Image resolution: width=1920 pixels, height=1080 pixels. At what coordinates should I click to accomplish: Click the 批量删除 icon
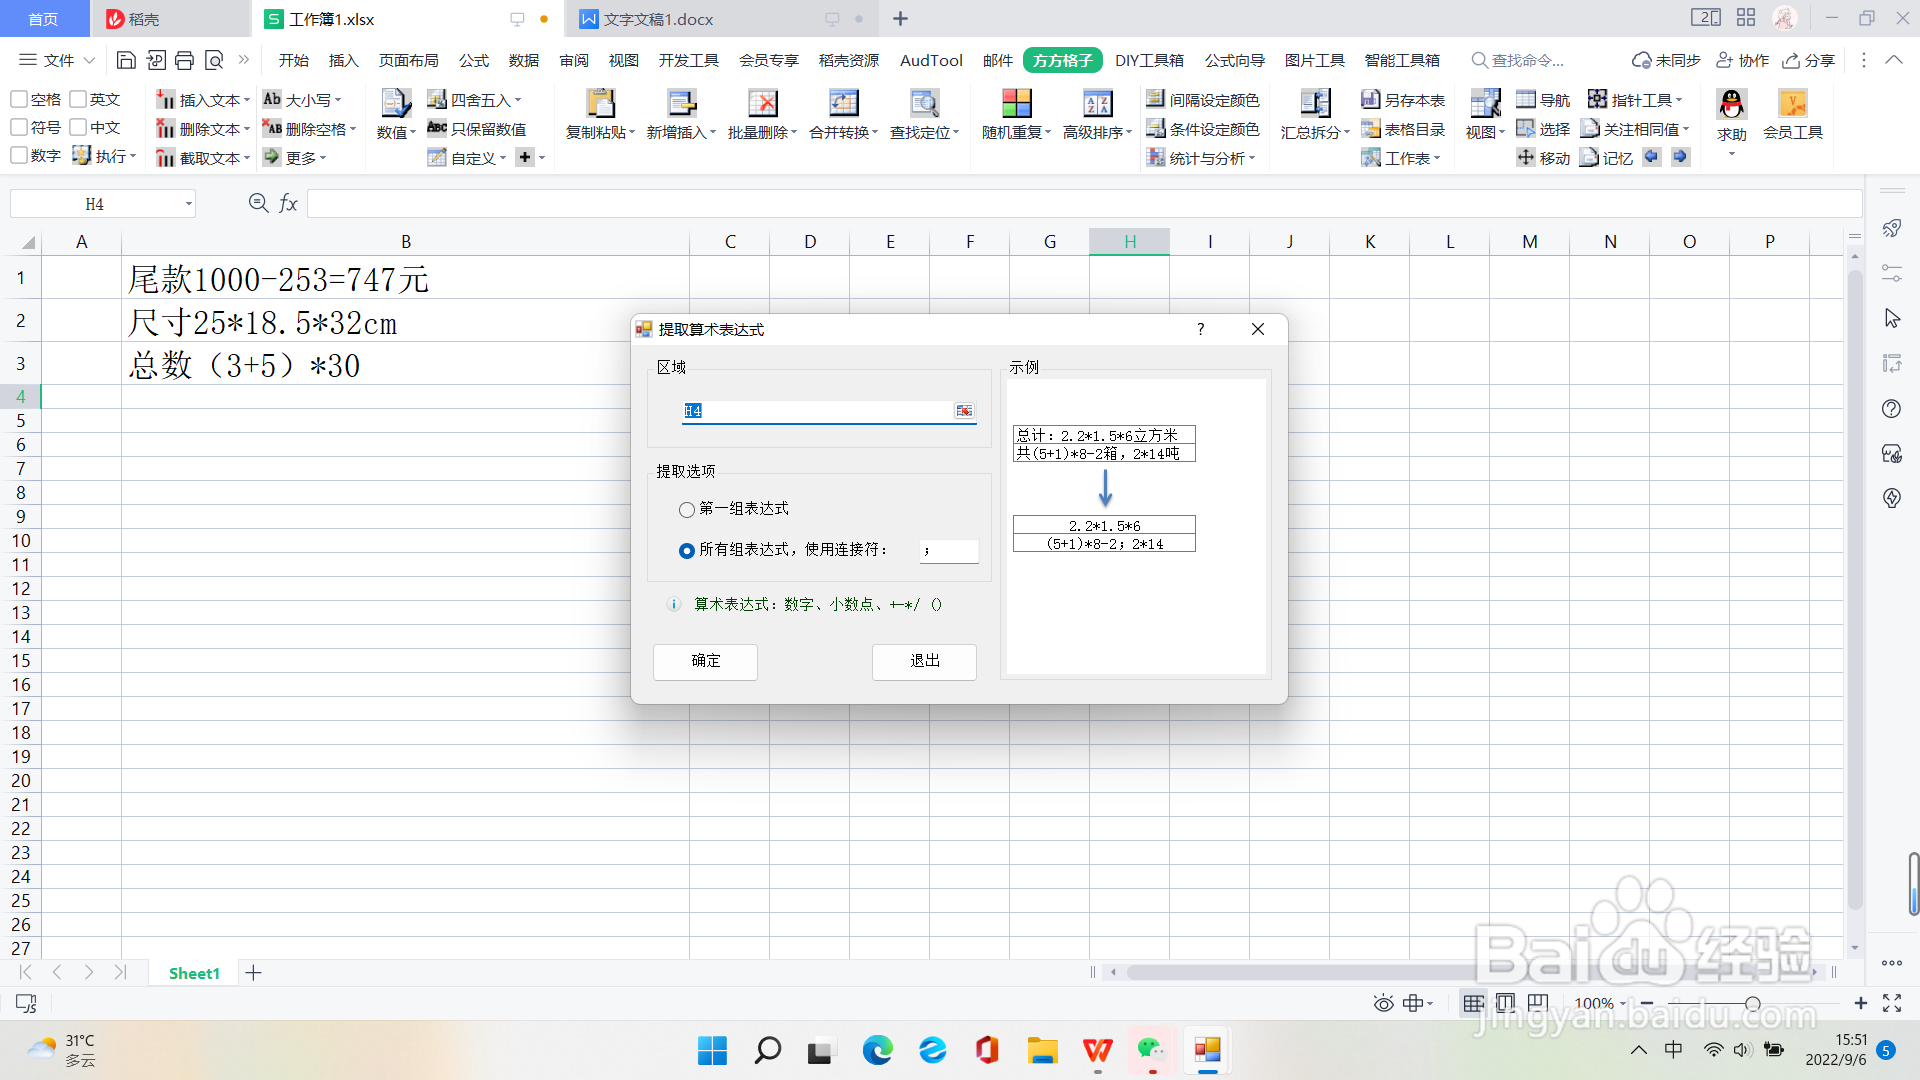coord(762,104)
